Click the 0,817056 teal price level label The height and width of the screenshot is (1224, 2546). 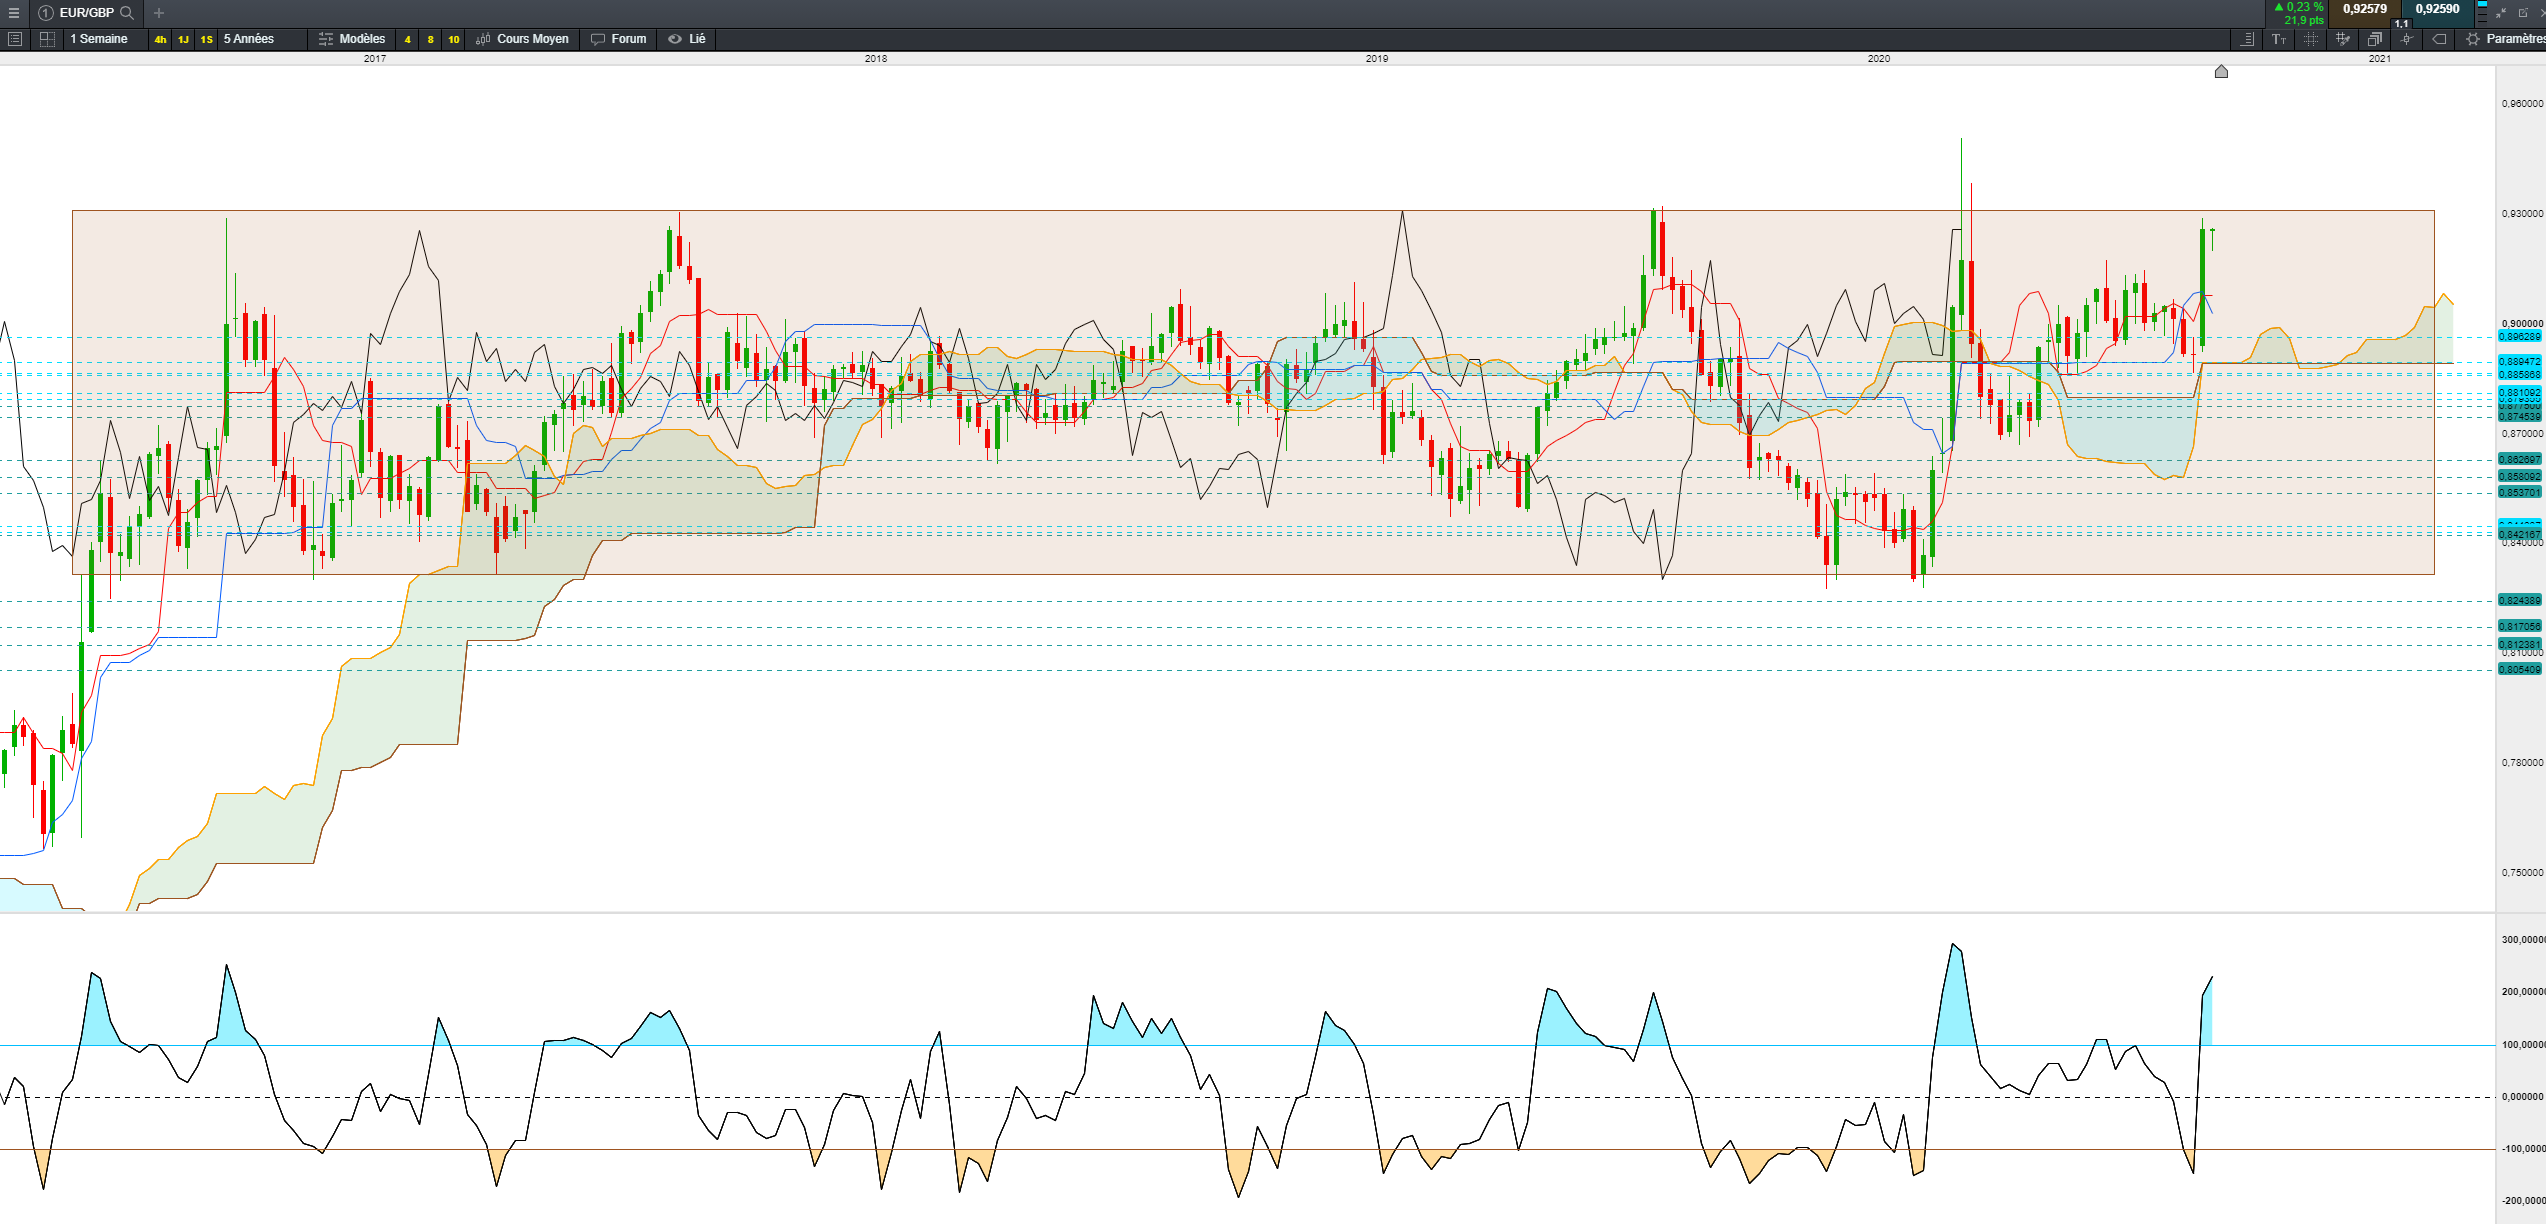(2520, 627)
